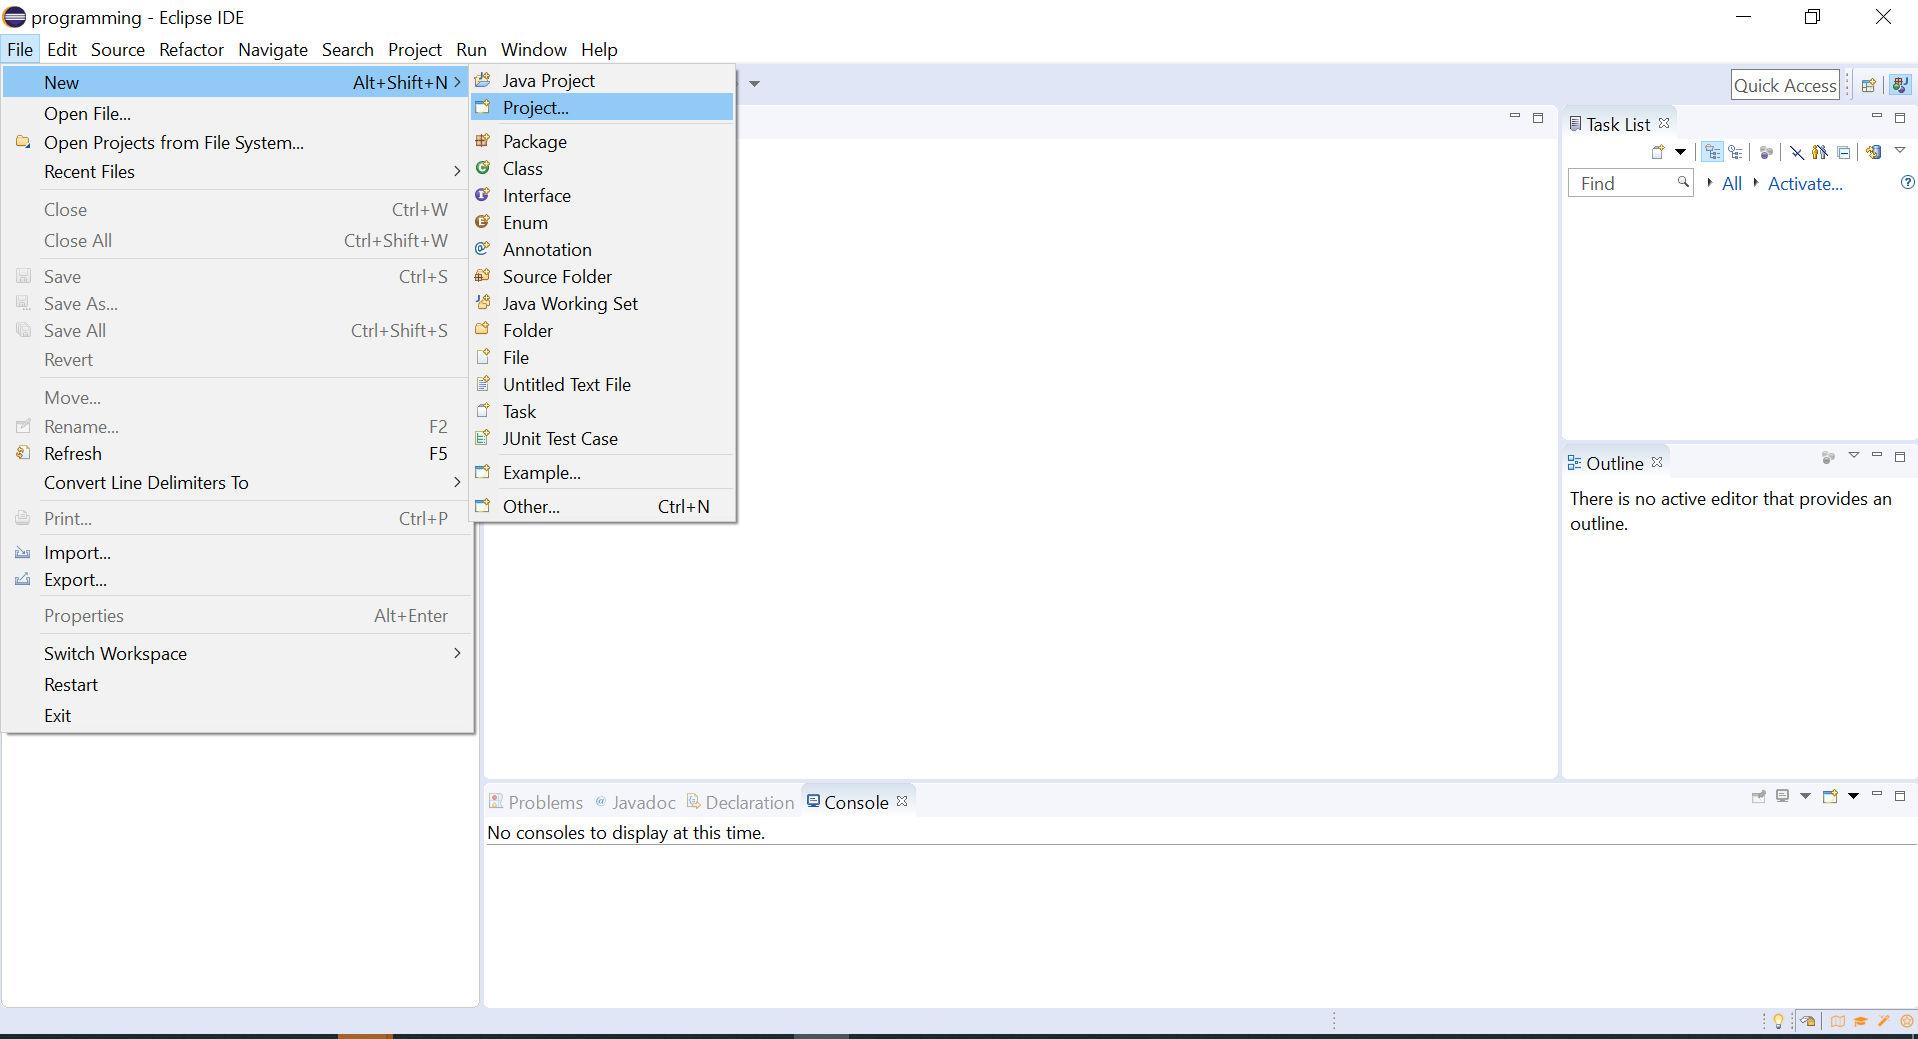Choose Other... in New submenu

tap(603, 506)
